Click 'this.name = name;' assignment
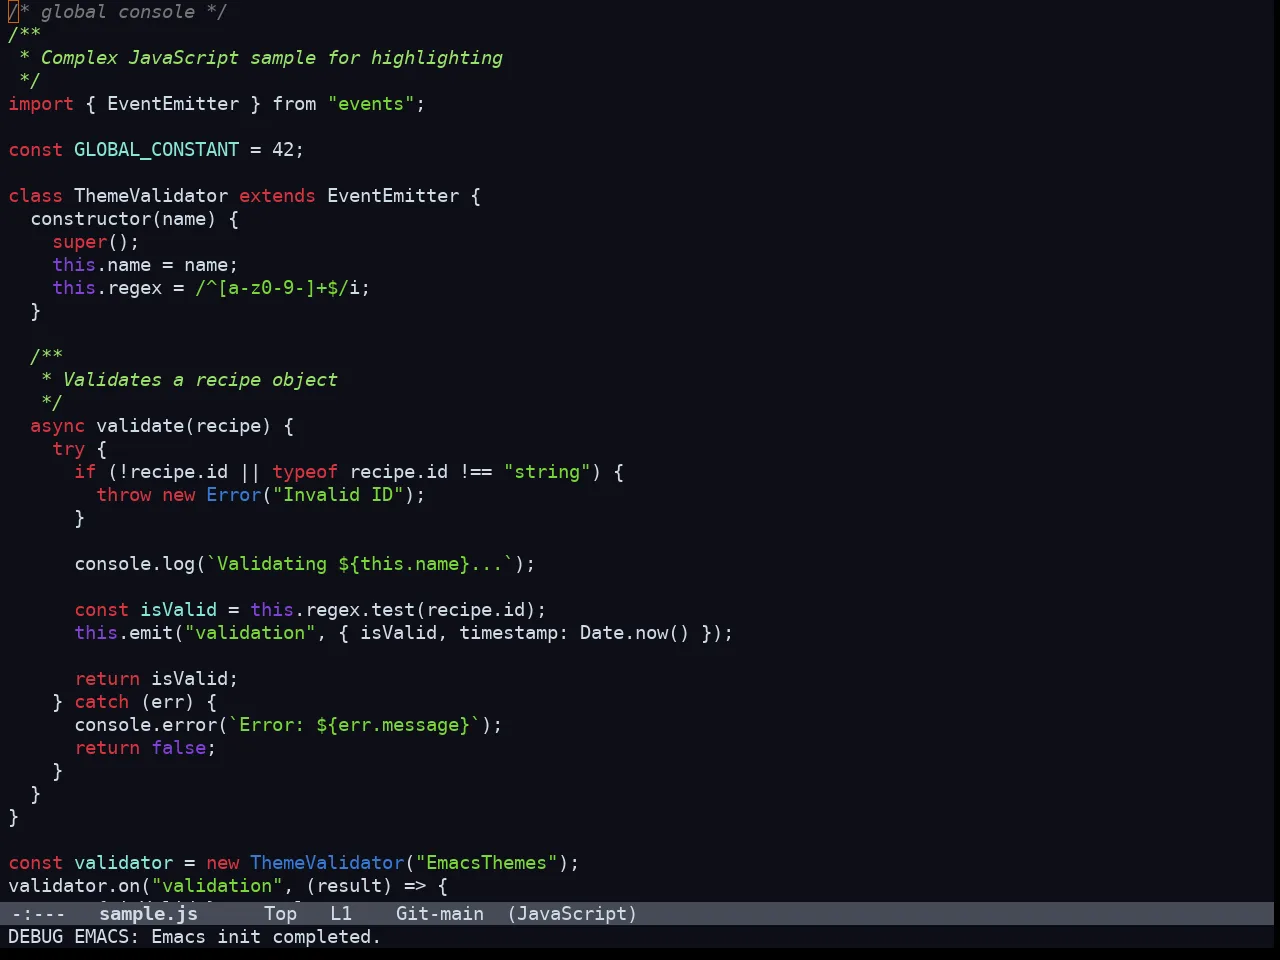 (x=145, y=265)
